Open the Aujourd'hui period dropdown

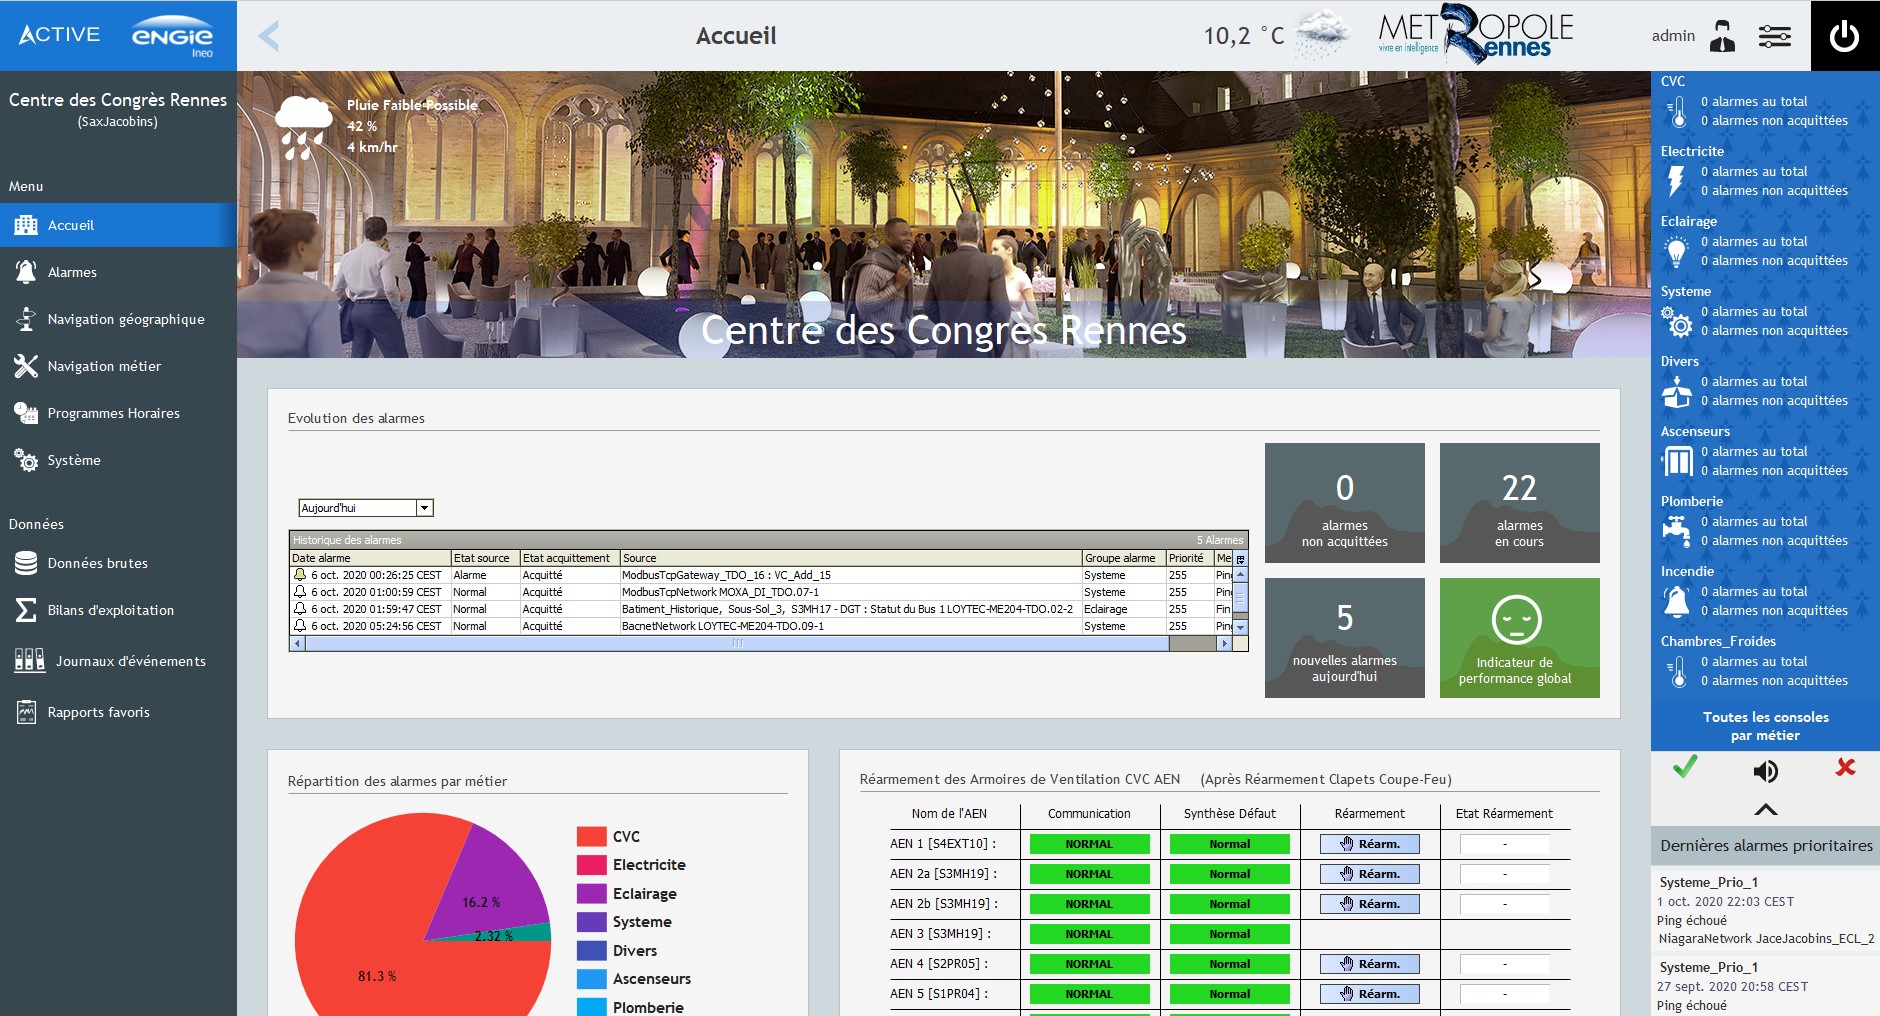click(x=366, y=508)
